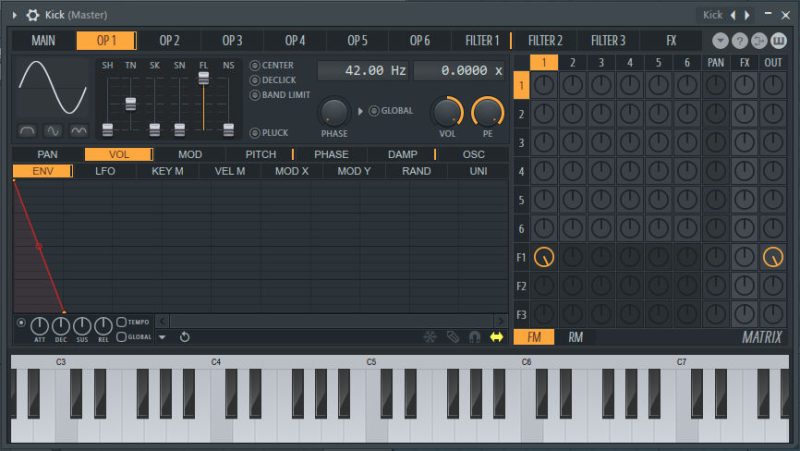The width and height of the screenshot is (800, 451).
Task: Click the envelope scrollbar right arrow
Action: [501, 321]
